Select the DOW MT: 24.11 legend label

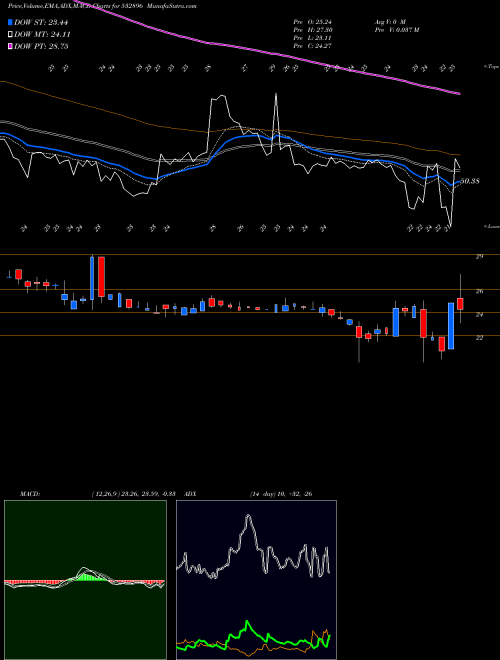coord(42,35)
